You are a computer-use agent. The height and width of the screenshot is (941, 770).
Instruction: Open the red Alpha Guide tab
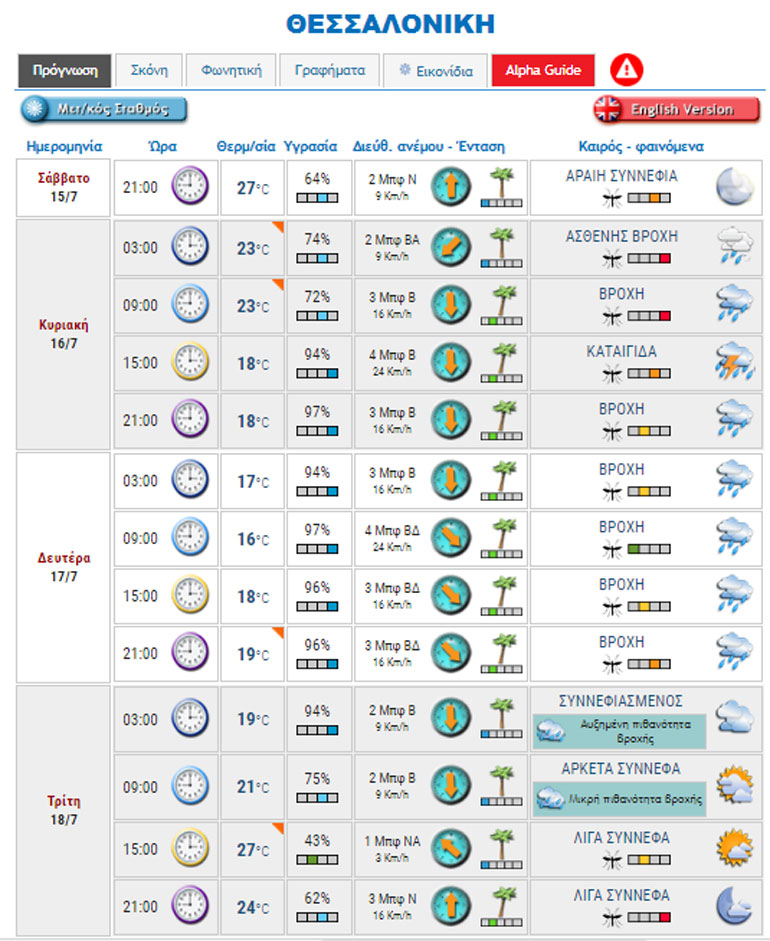(543, 71)
